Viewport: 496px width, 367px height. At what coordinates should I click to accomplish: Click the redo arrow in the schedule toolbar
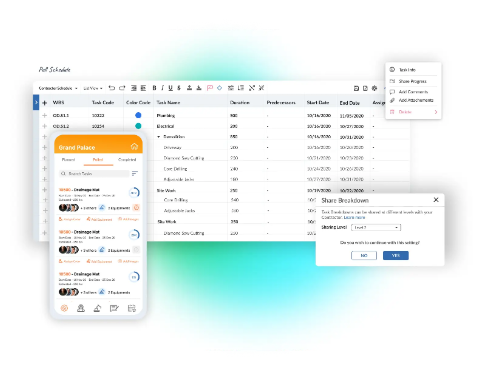[x=122, y=88]
